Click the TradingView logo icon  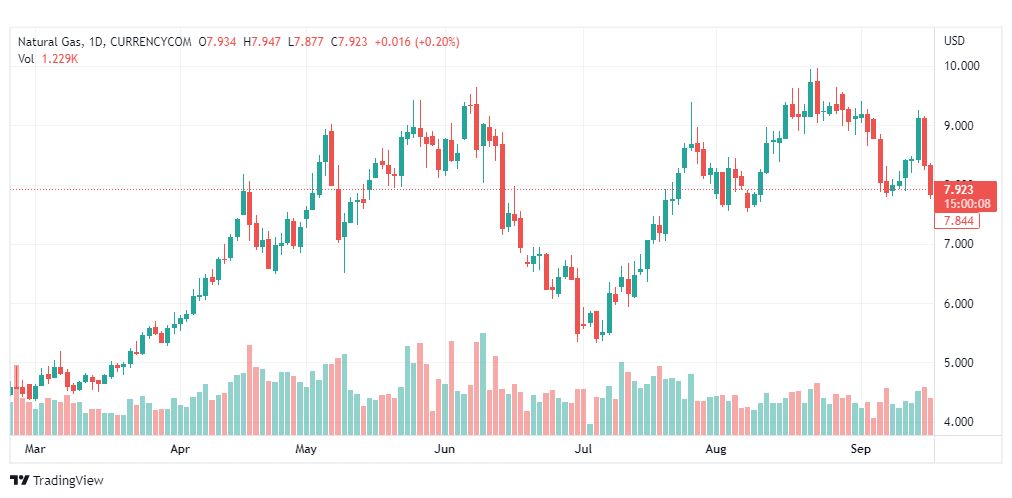coord(20,481)
